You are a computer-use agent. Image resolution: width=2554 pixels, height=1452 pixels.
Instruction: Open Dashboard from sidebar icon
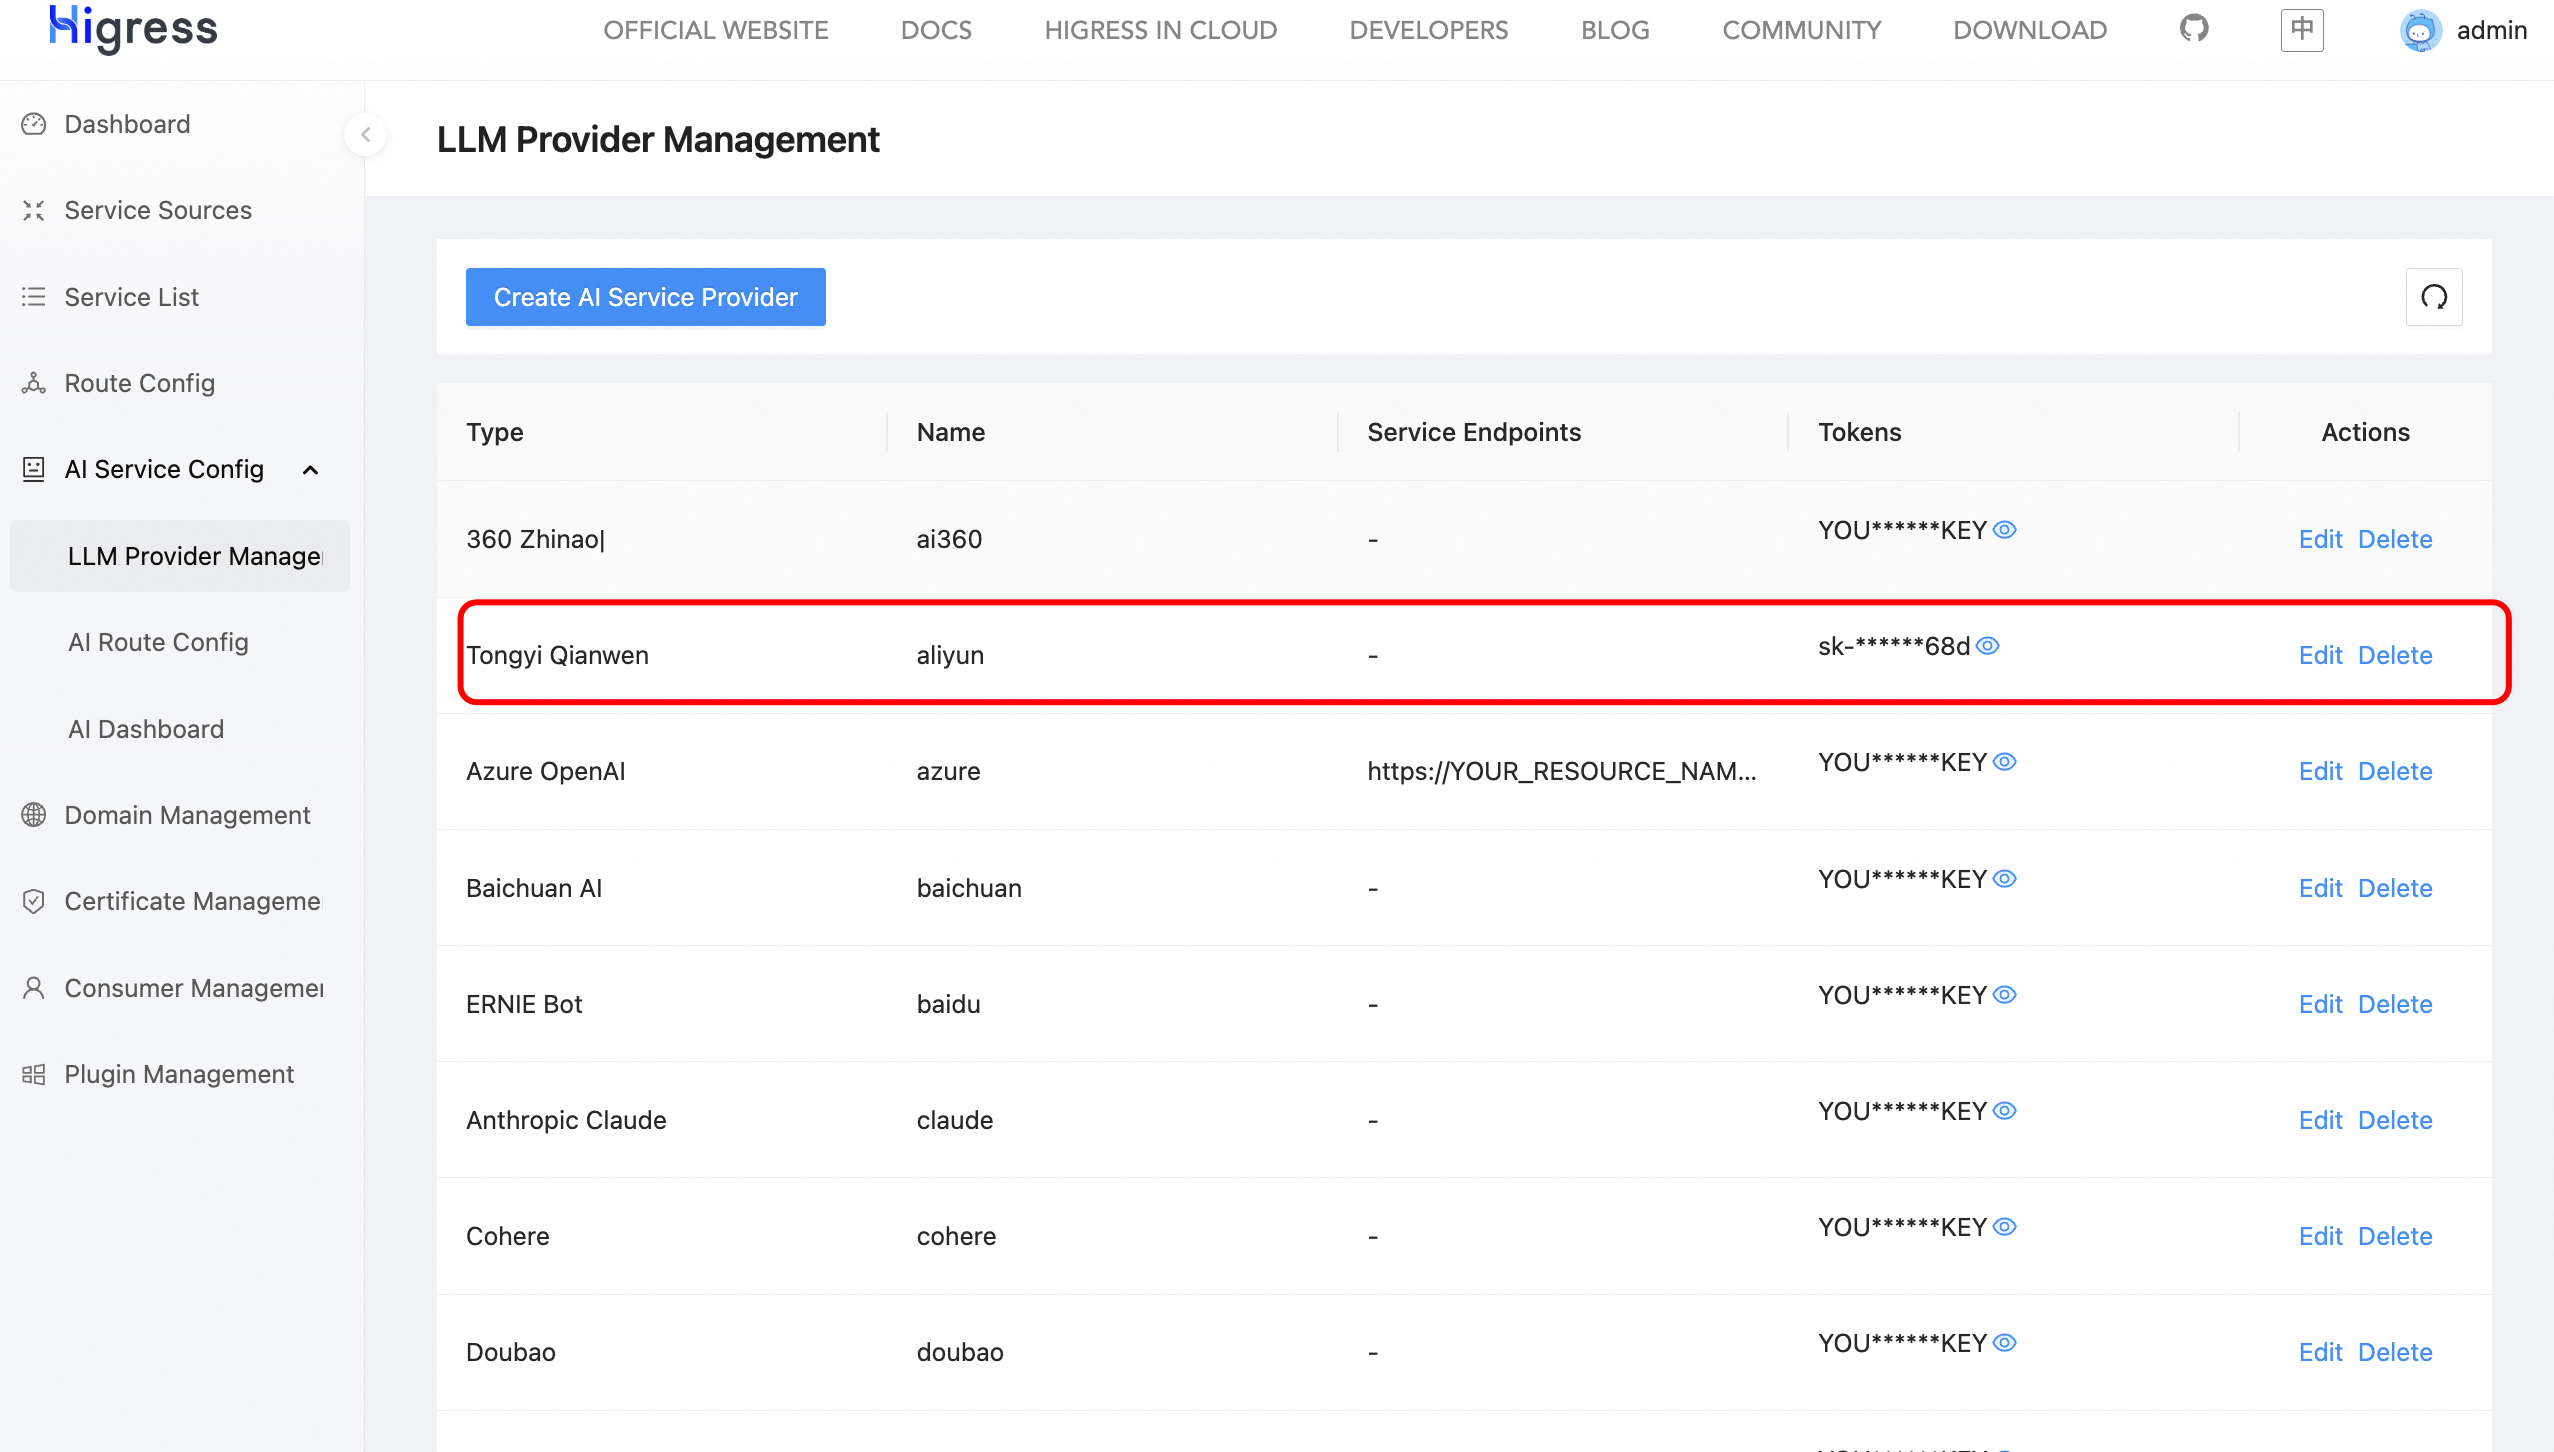(34, 124)
